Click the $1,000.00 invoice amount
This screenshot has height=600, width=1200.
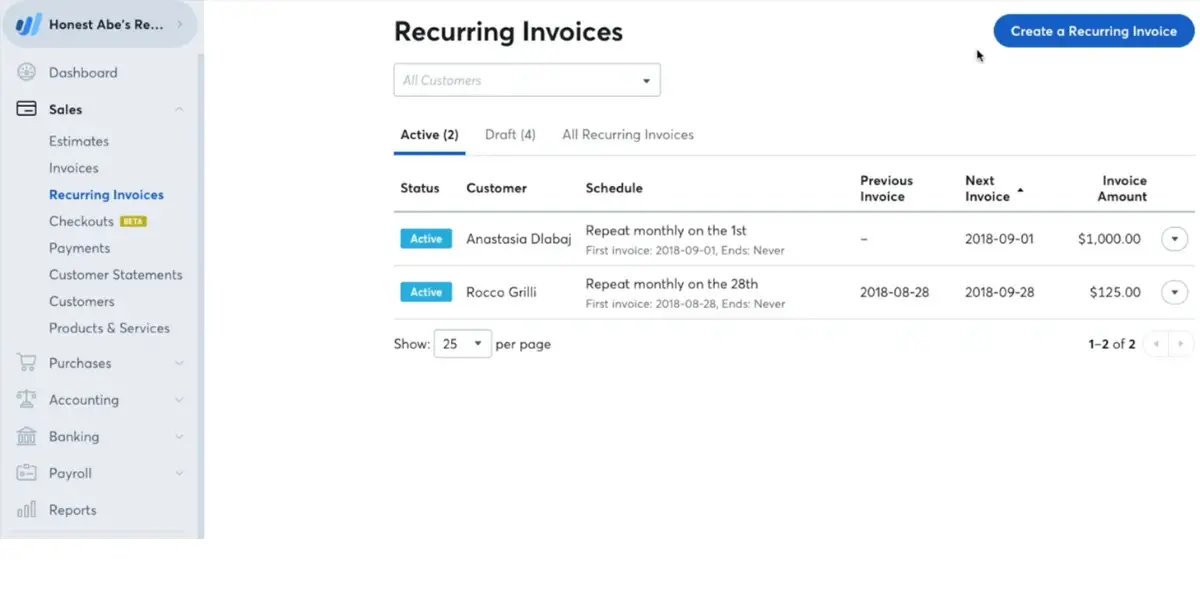click(1109, 239)
